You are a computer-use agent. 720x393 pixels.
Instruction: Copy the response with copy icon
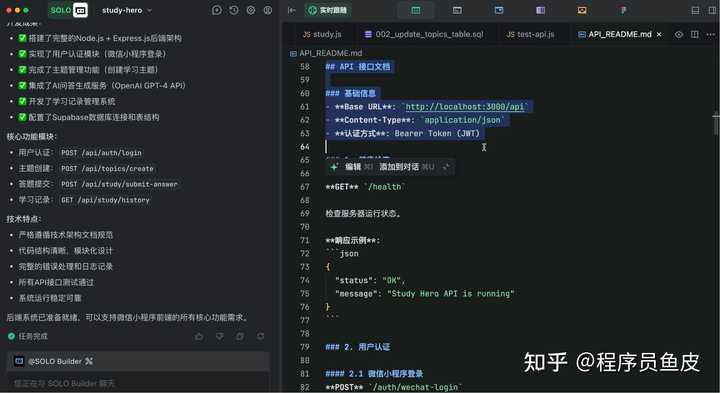pyautogui.click(x=240, y=337)
